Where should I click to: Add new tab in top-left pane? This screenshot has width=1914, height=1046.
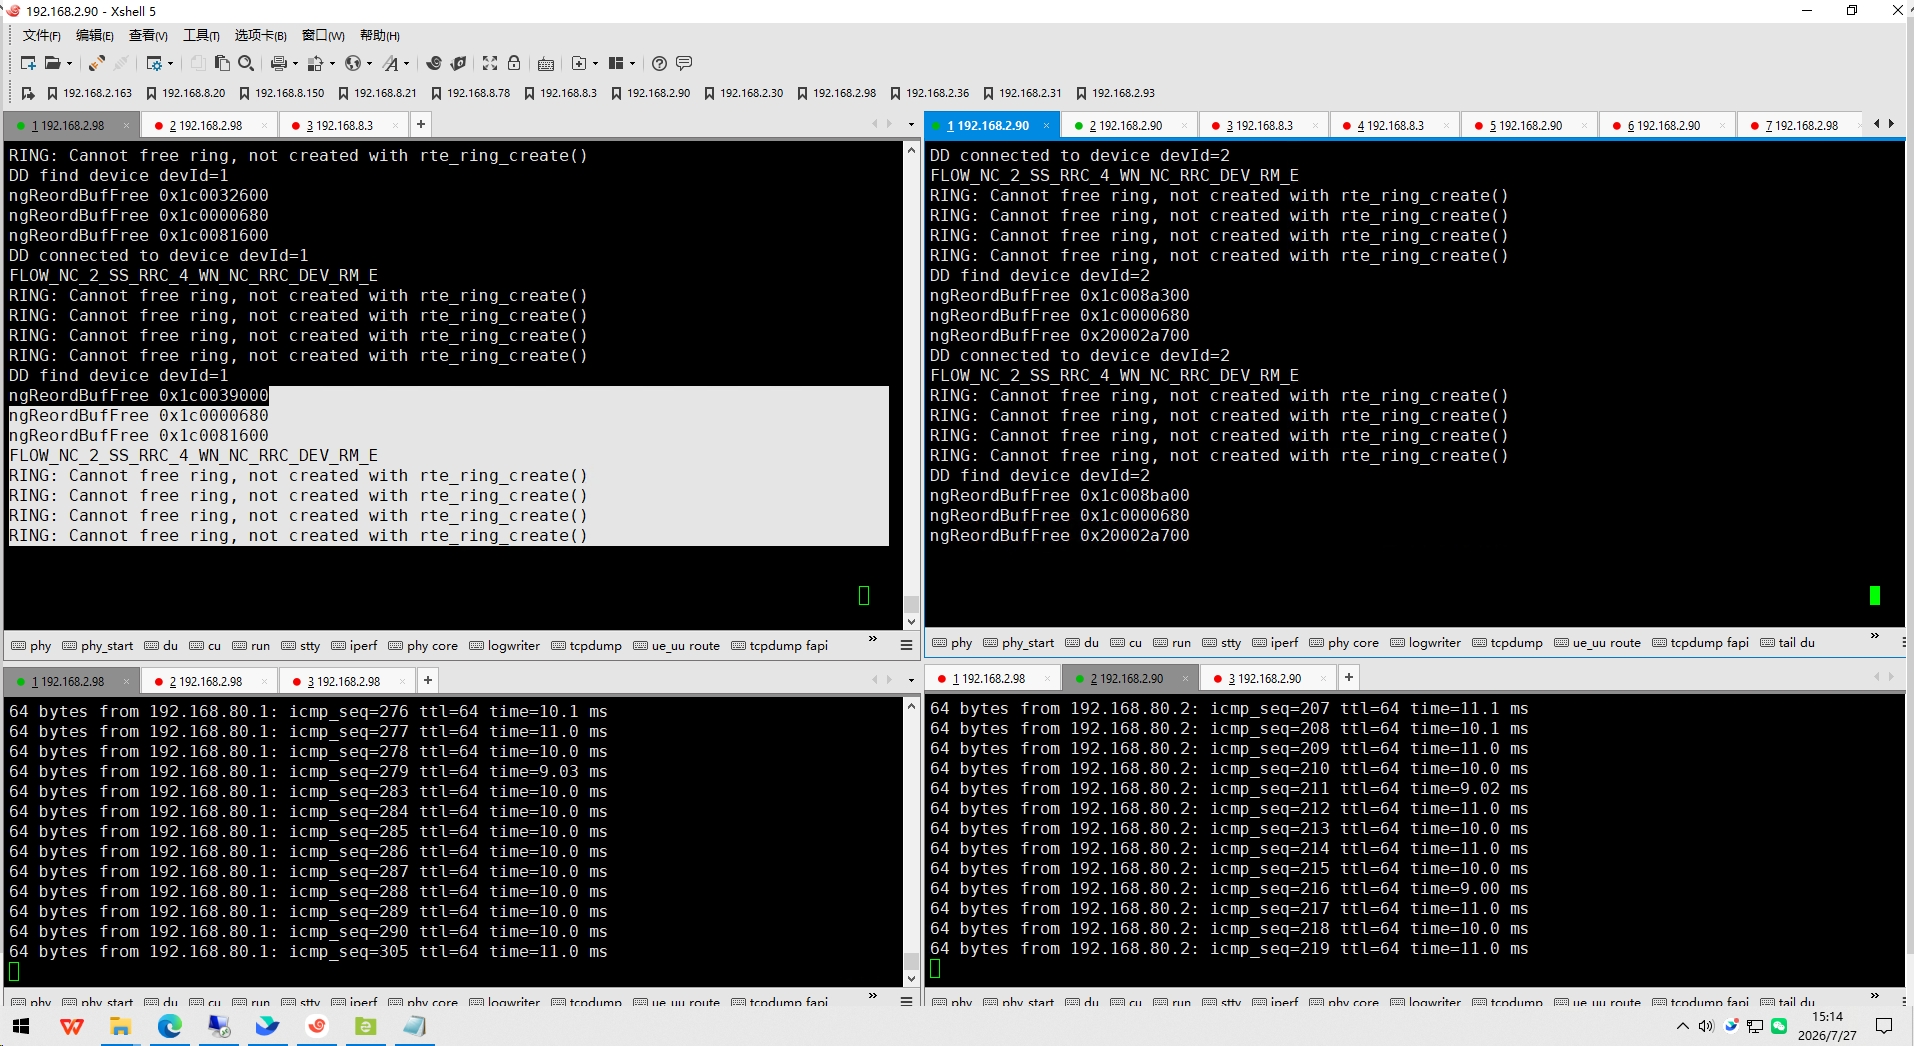(421, 125)
